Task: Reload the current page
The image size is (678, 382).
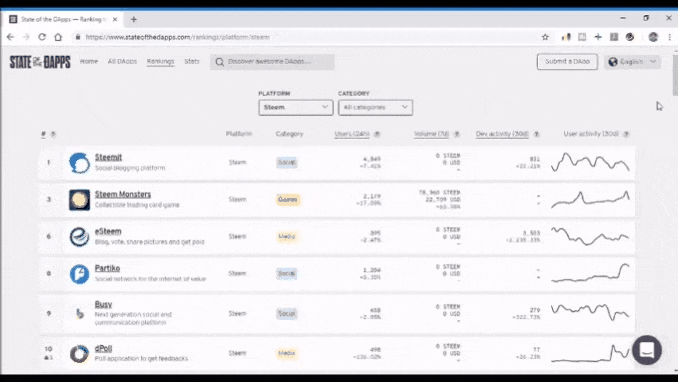Action: pos(42,37)
